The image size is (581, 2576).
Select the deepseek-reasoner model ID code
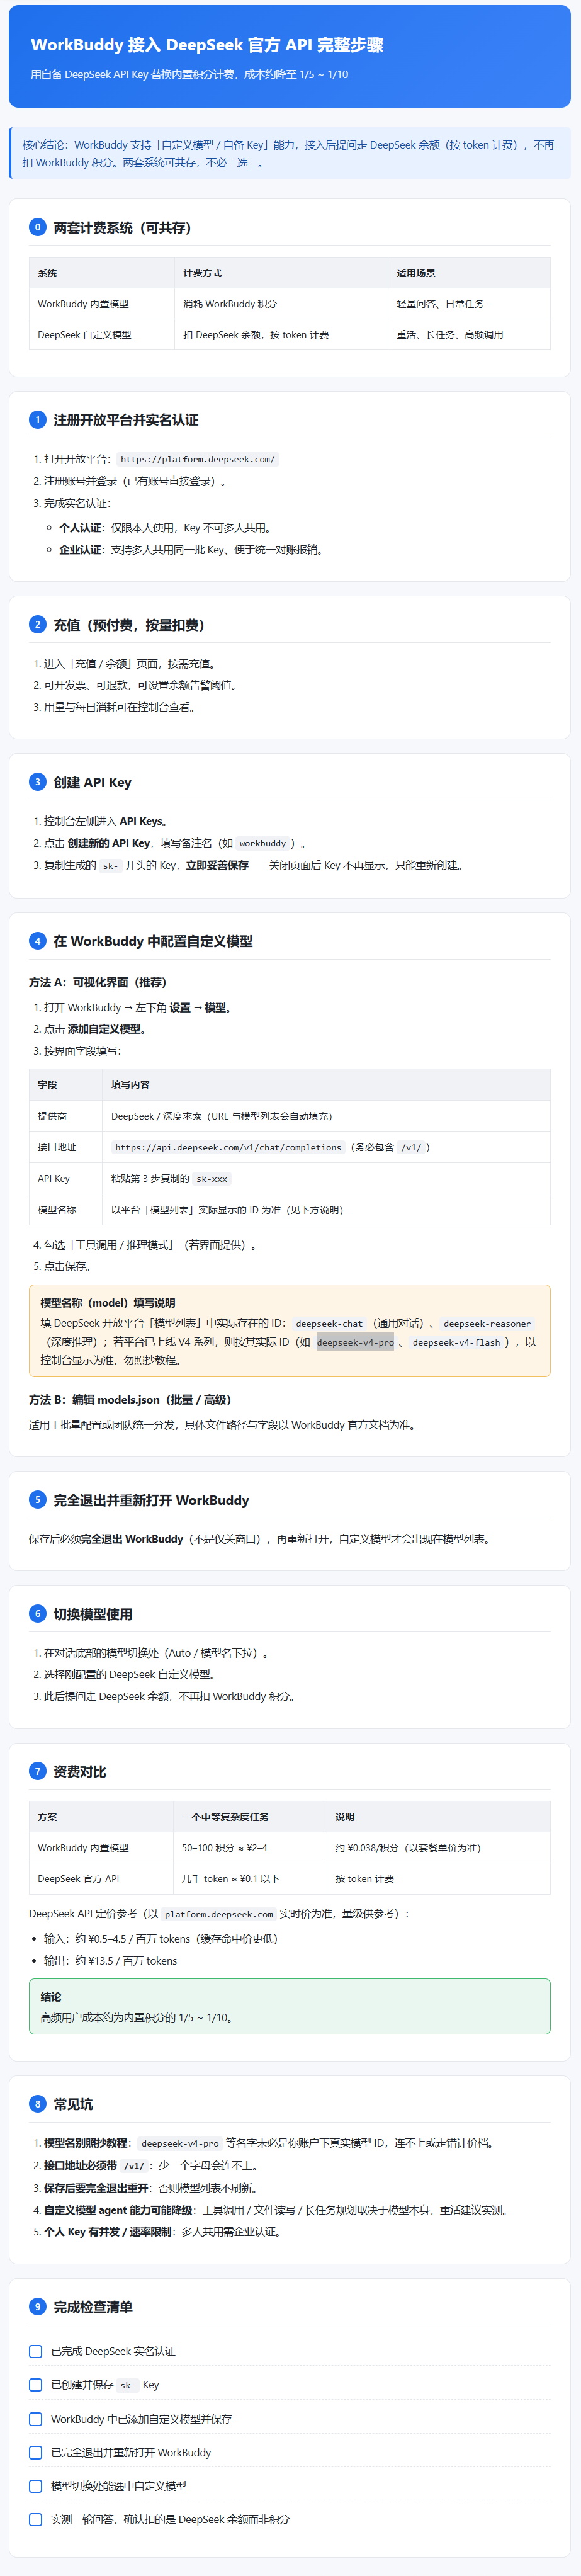tap(487, 1323)
